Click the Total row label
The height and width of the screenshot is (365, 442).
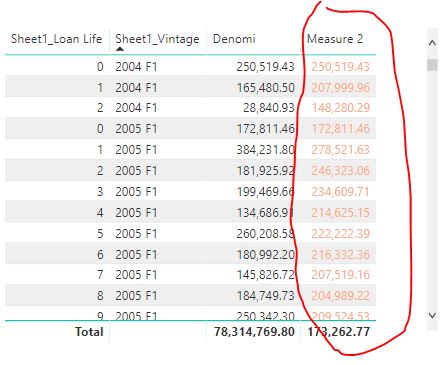89,332
